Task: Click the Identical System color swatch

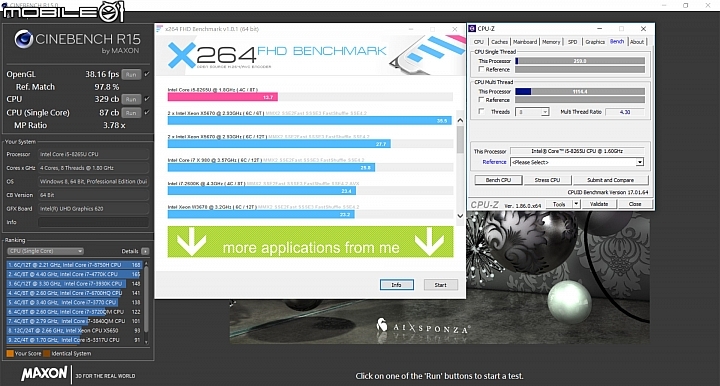Action: coord(46,353)
